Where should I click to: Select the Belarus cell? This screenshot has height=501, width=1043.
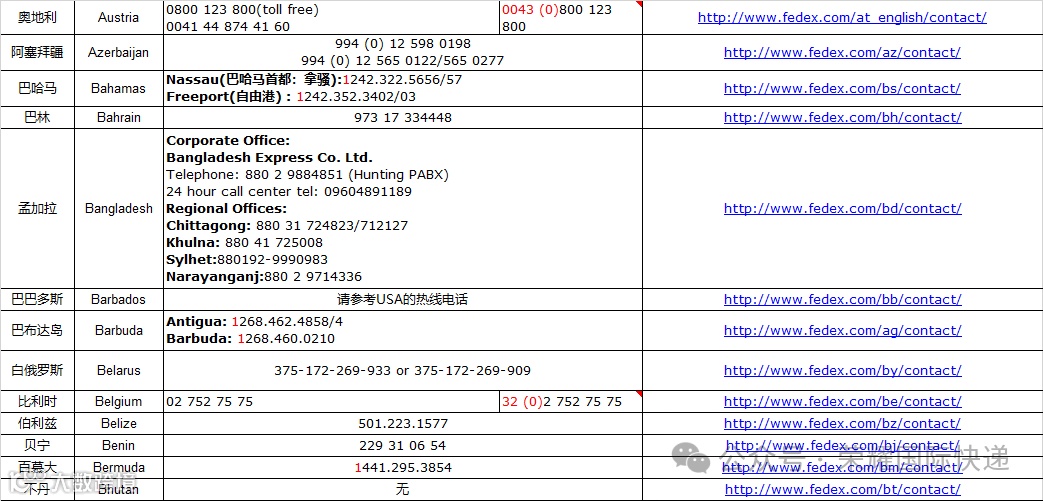(x=118, y=371)
